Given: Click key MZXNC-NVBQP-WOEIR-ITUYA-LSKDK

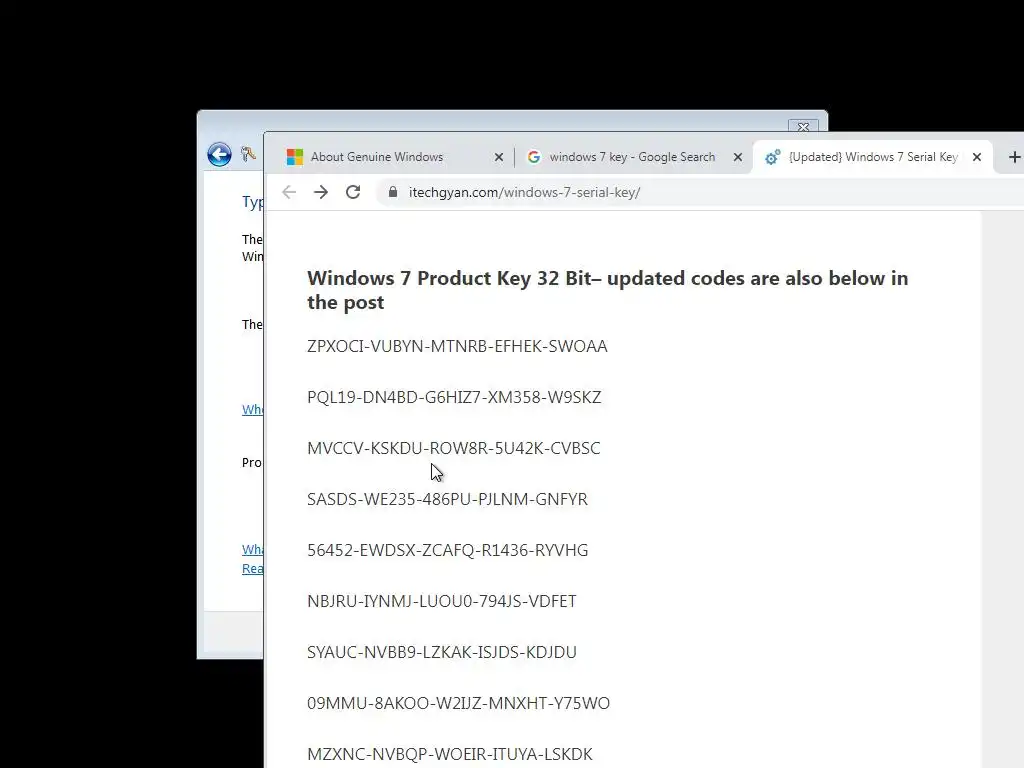Looking at the screenshot, I should 449,754.
